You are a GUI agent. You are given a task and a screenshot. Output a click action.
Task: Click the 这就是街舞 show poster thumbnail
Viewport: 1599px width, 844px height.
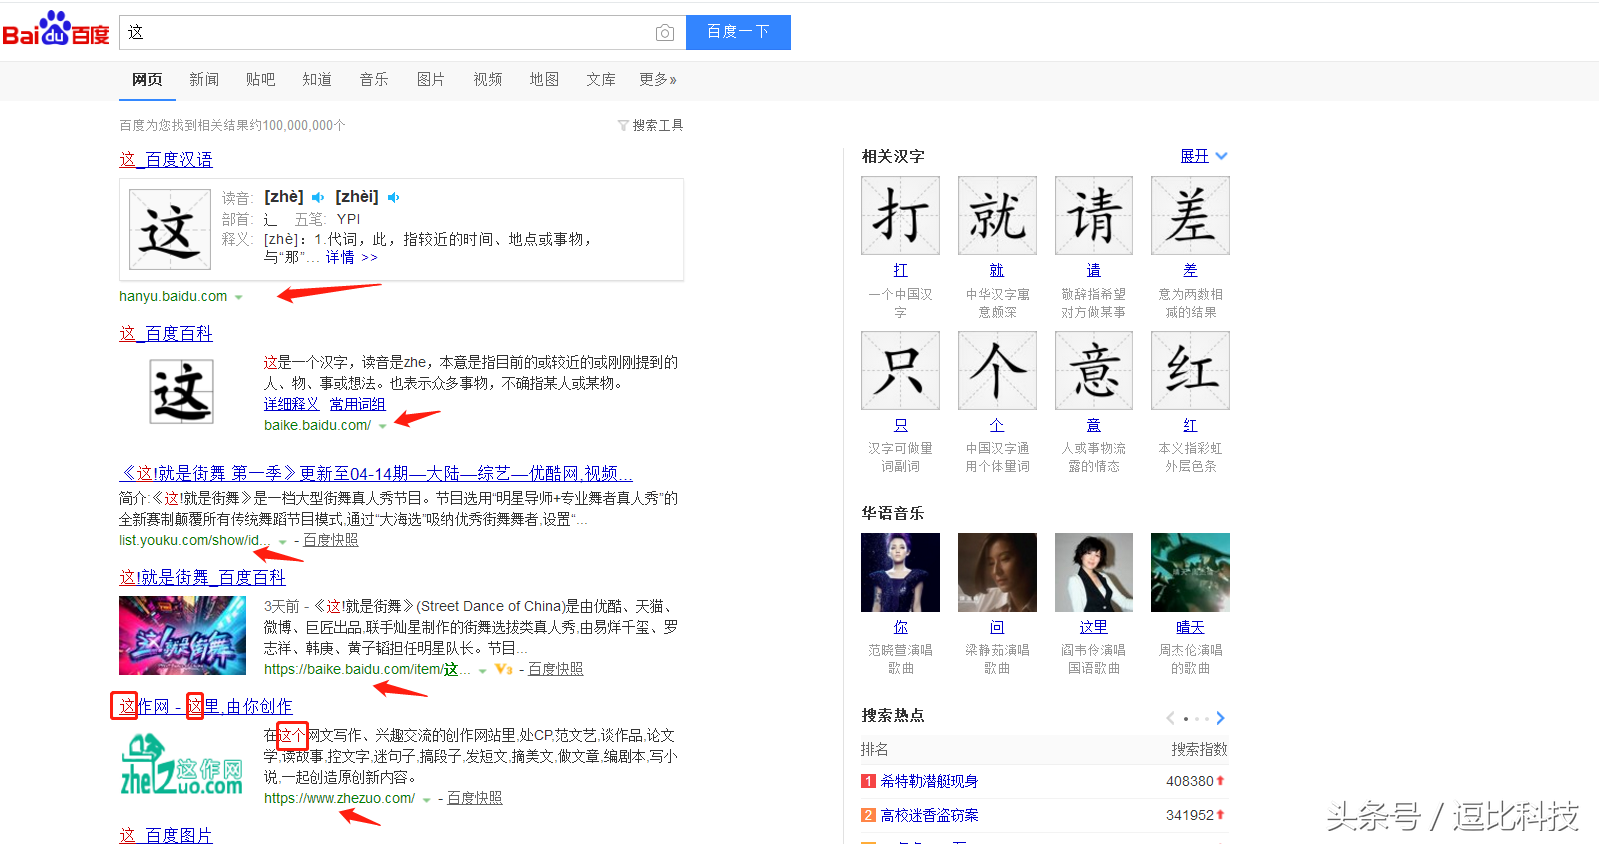[182, 636]
